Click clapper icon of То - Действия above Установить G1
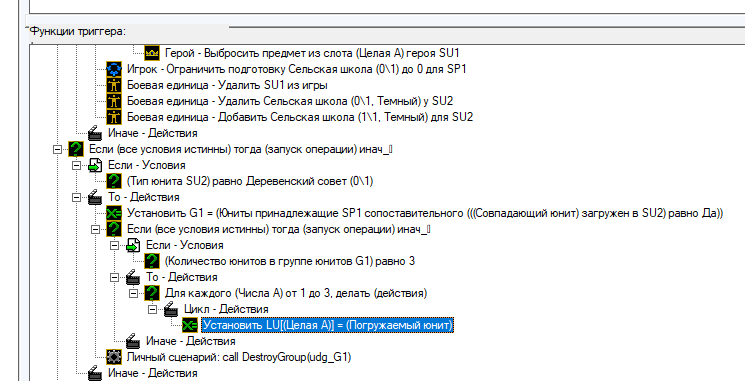The width and height of the screenshot is (745, 381). 95,198
